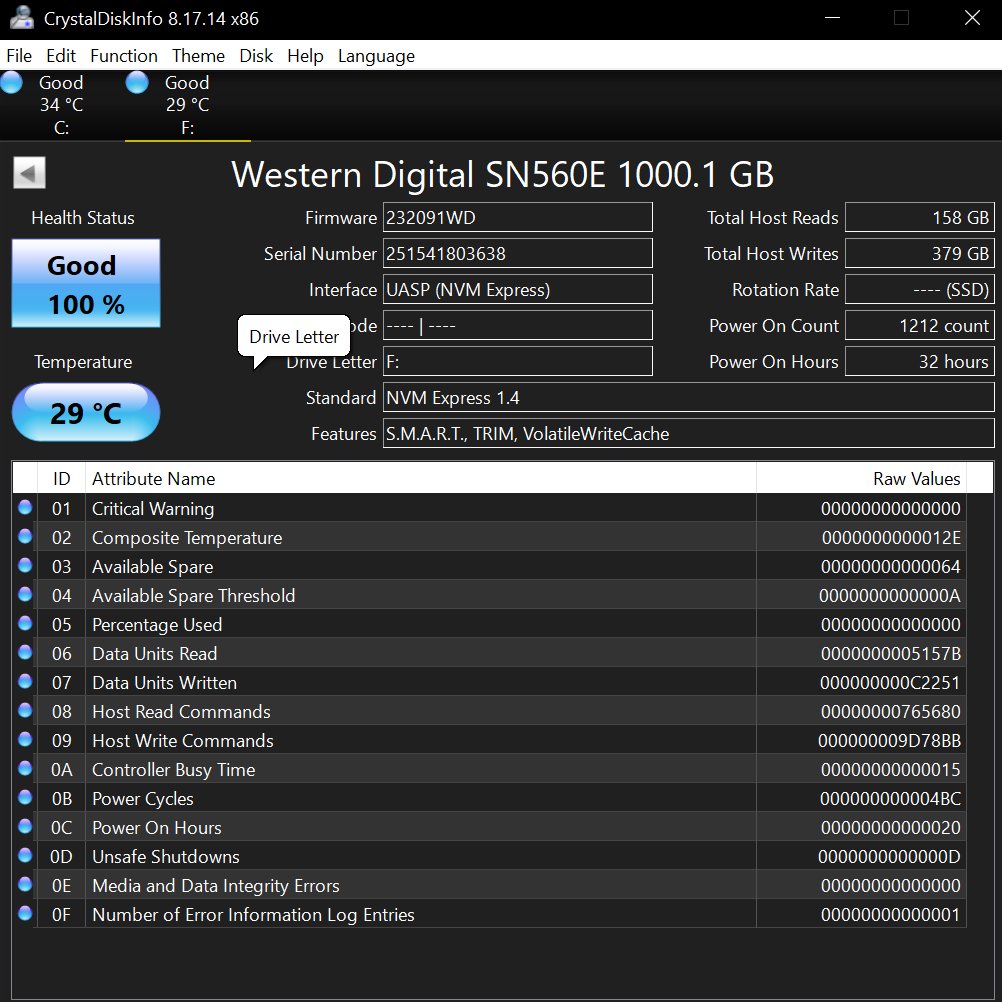Select the Available Spare attribute row
Viewport: 1002px width, 1002px height.
pos(489,567)
